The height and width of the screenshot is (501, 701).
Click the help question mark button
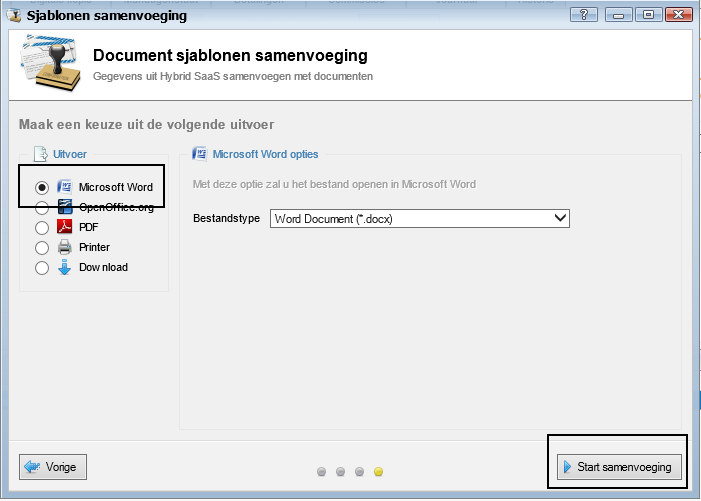pos(583,15)
